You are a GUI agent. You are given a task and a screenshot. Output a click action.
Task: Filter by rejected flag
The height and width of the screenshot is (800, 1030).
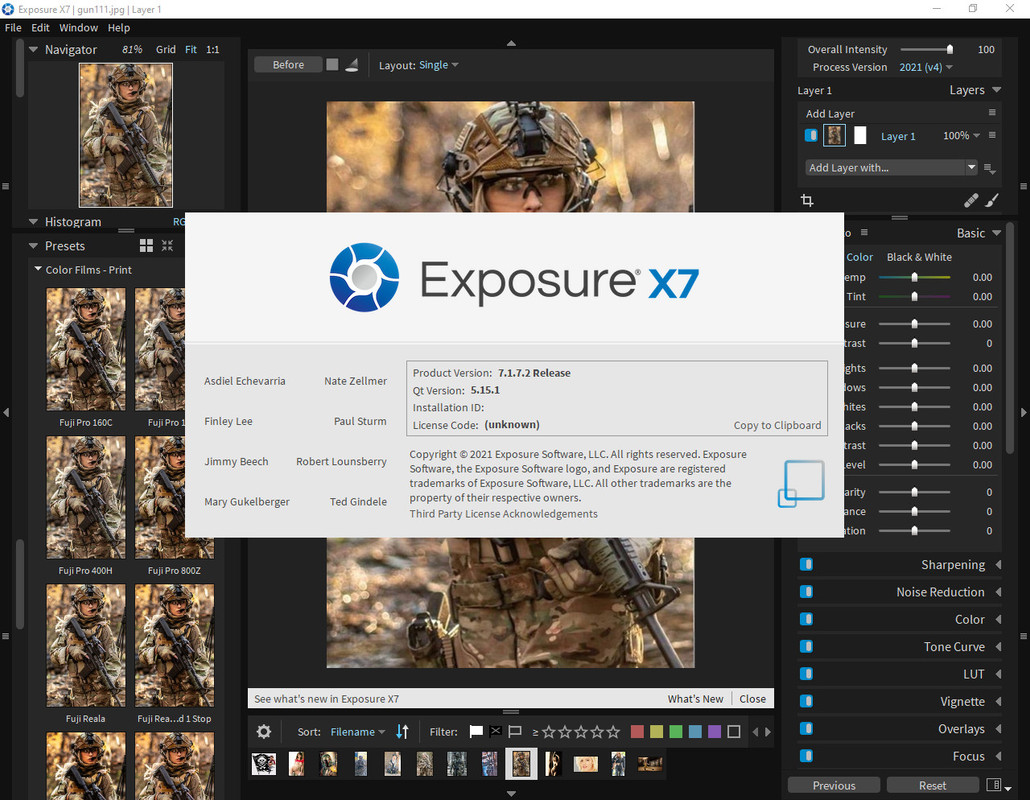pyautogui.click(x=496, y=732)
